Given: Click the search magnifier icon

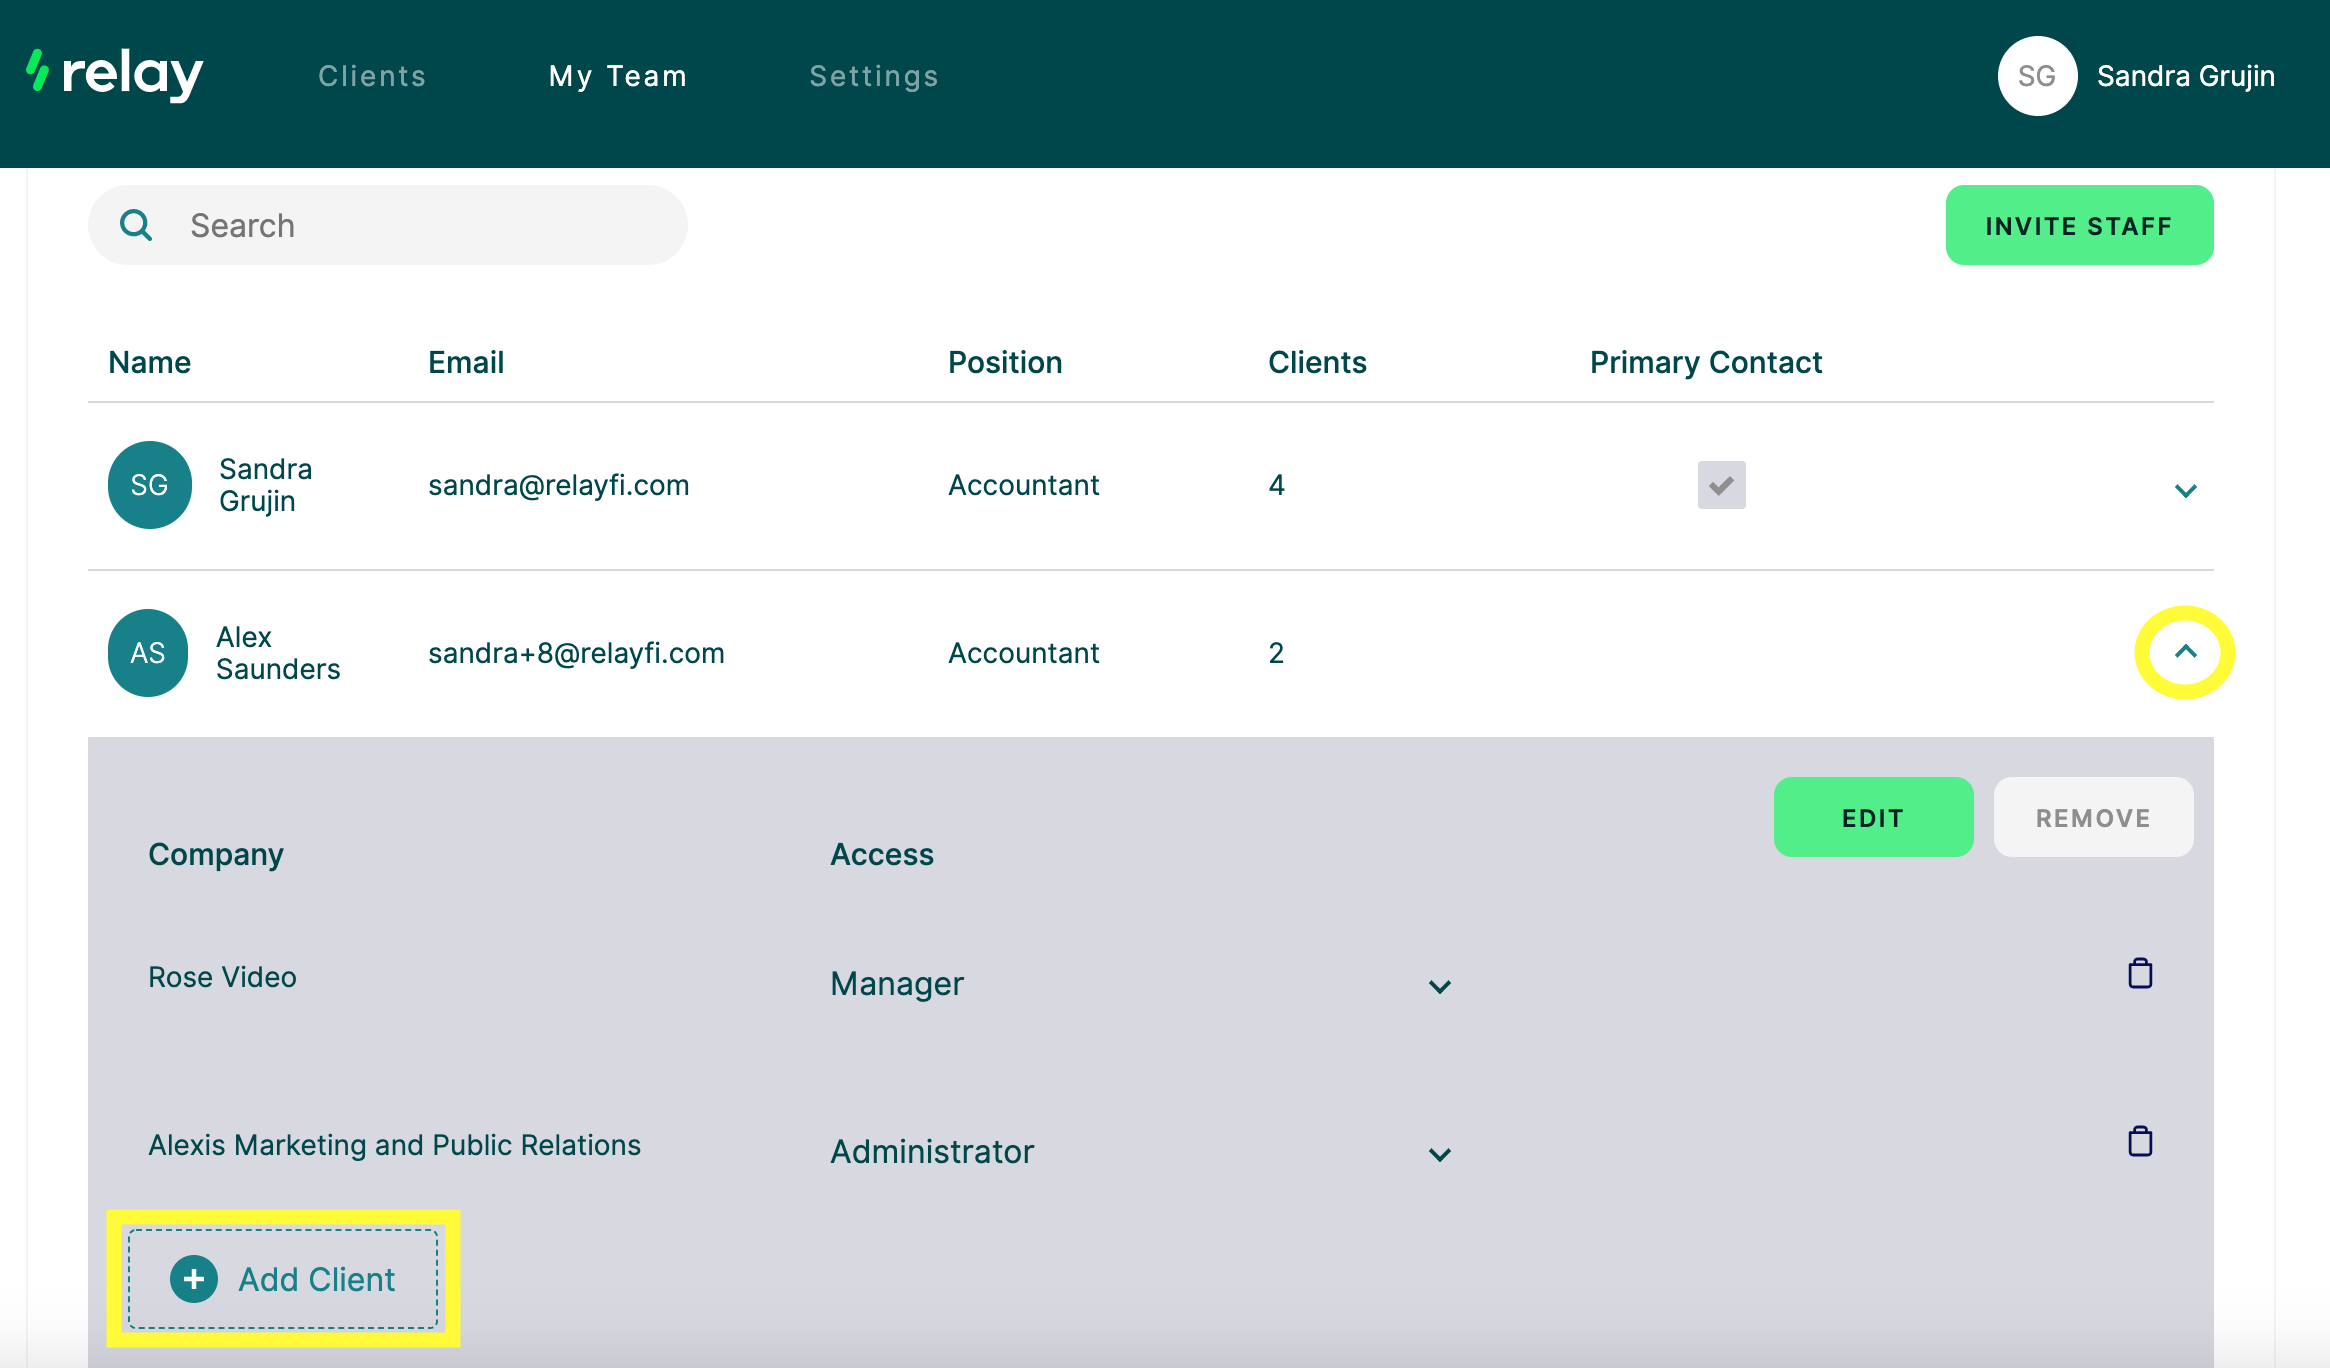Looking at the screenshot, I should click(136, 225).
